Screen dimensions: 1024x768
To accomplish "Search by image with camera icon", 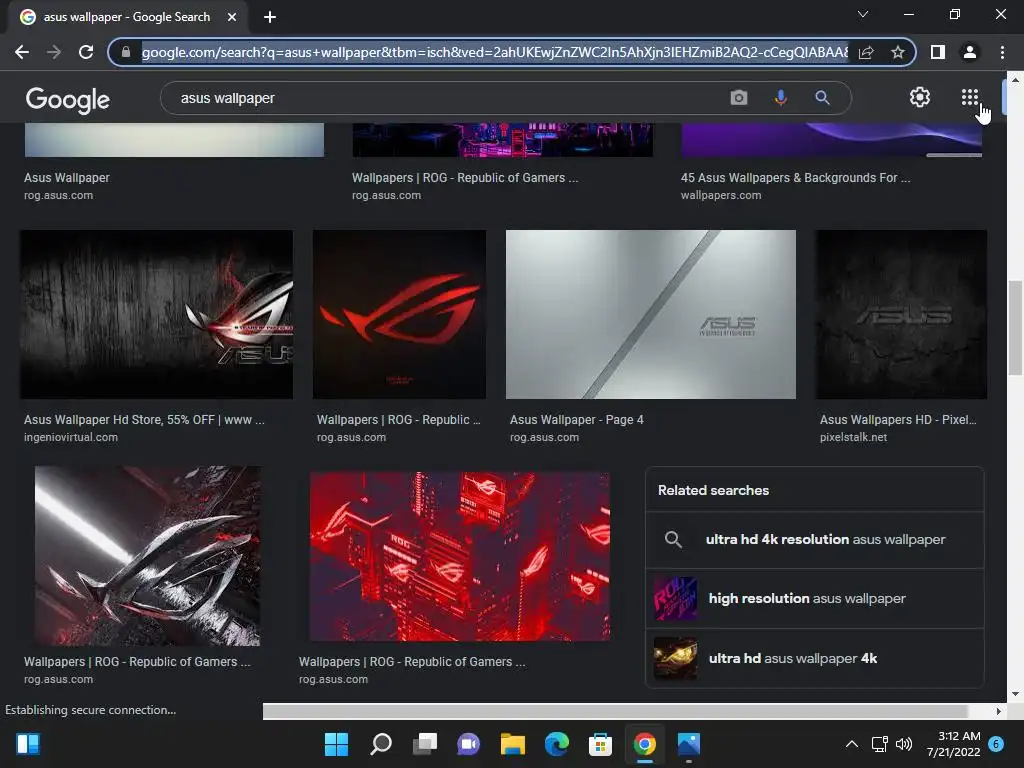I will coord(739,98).
